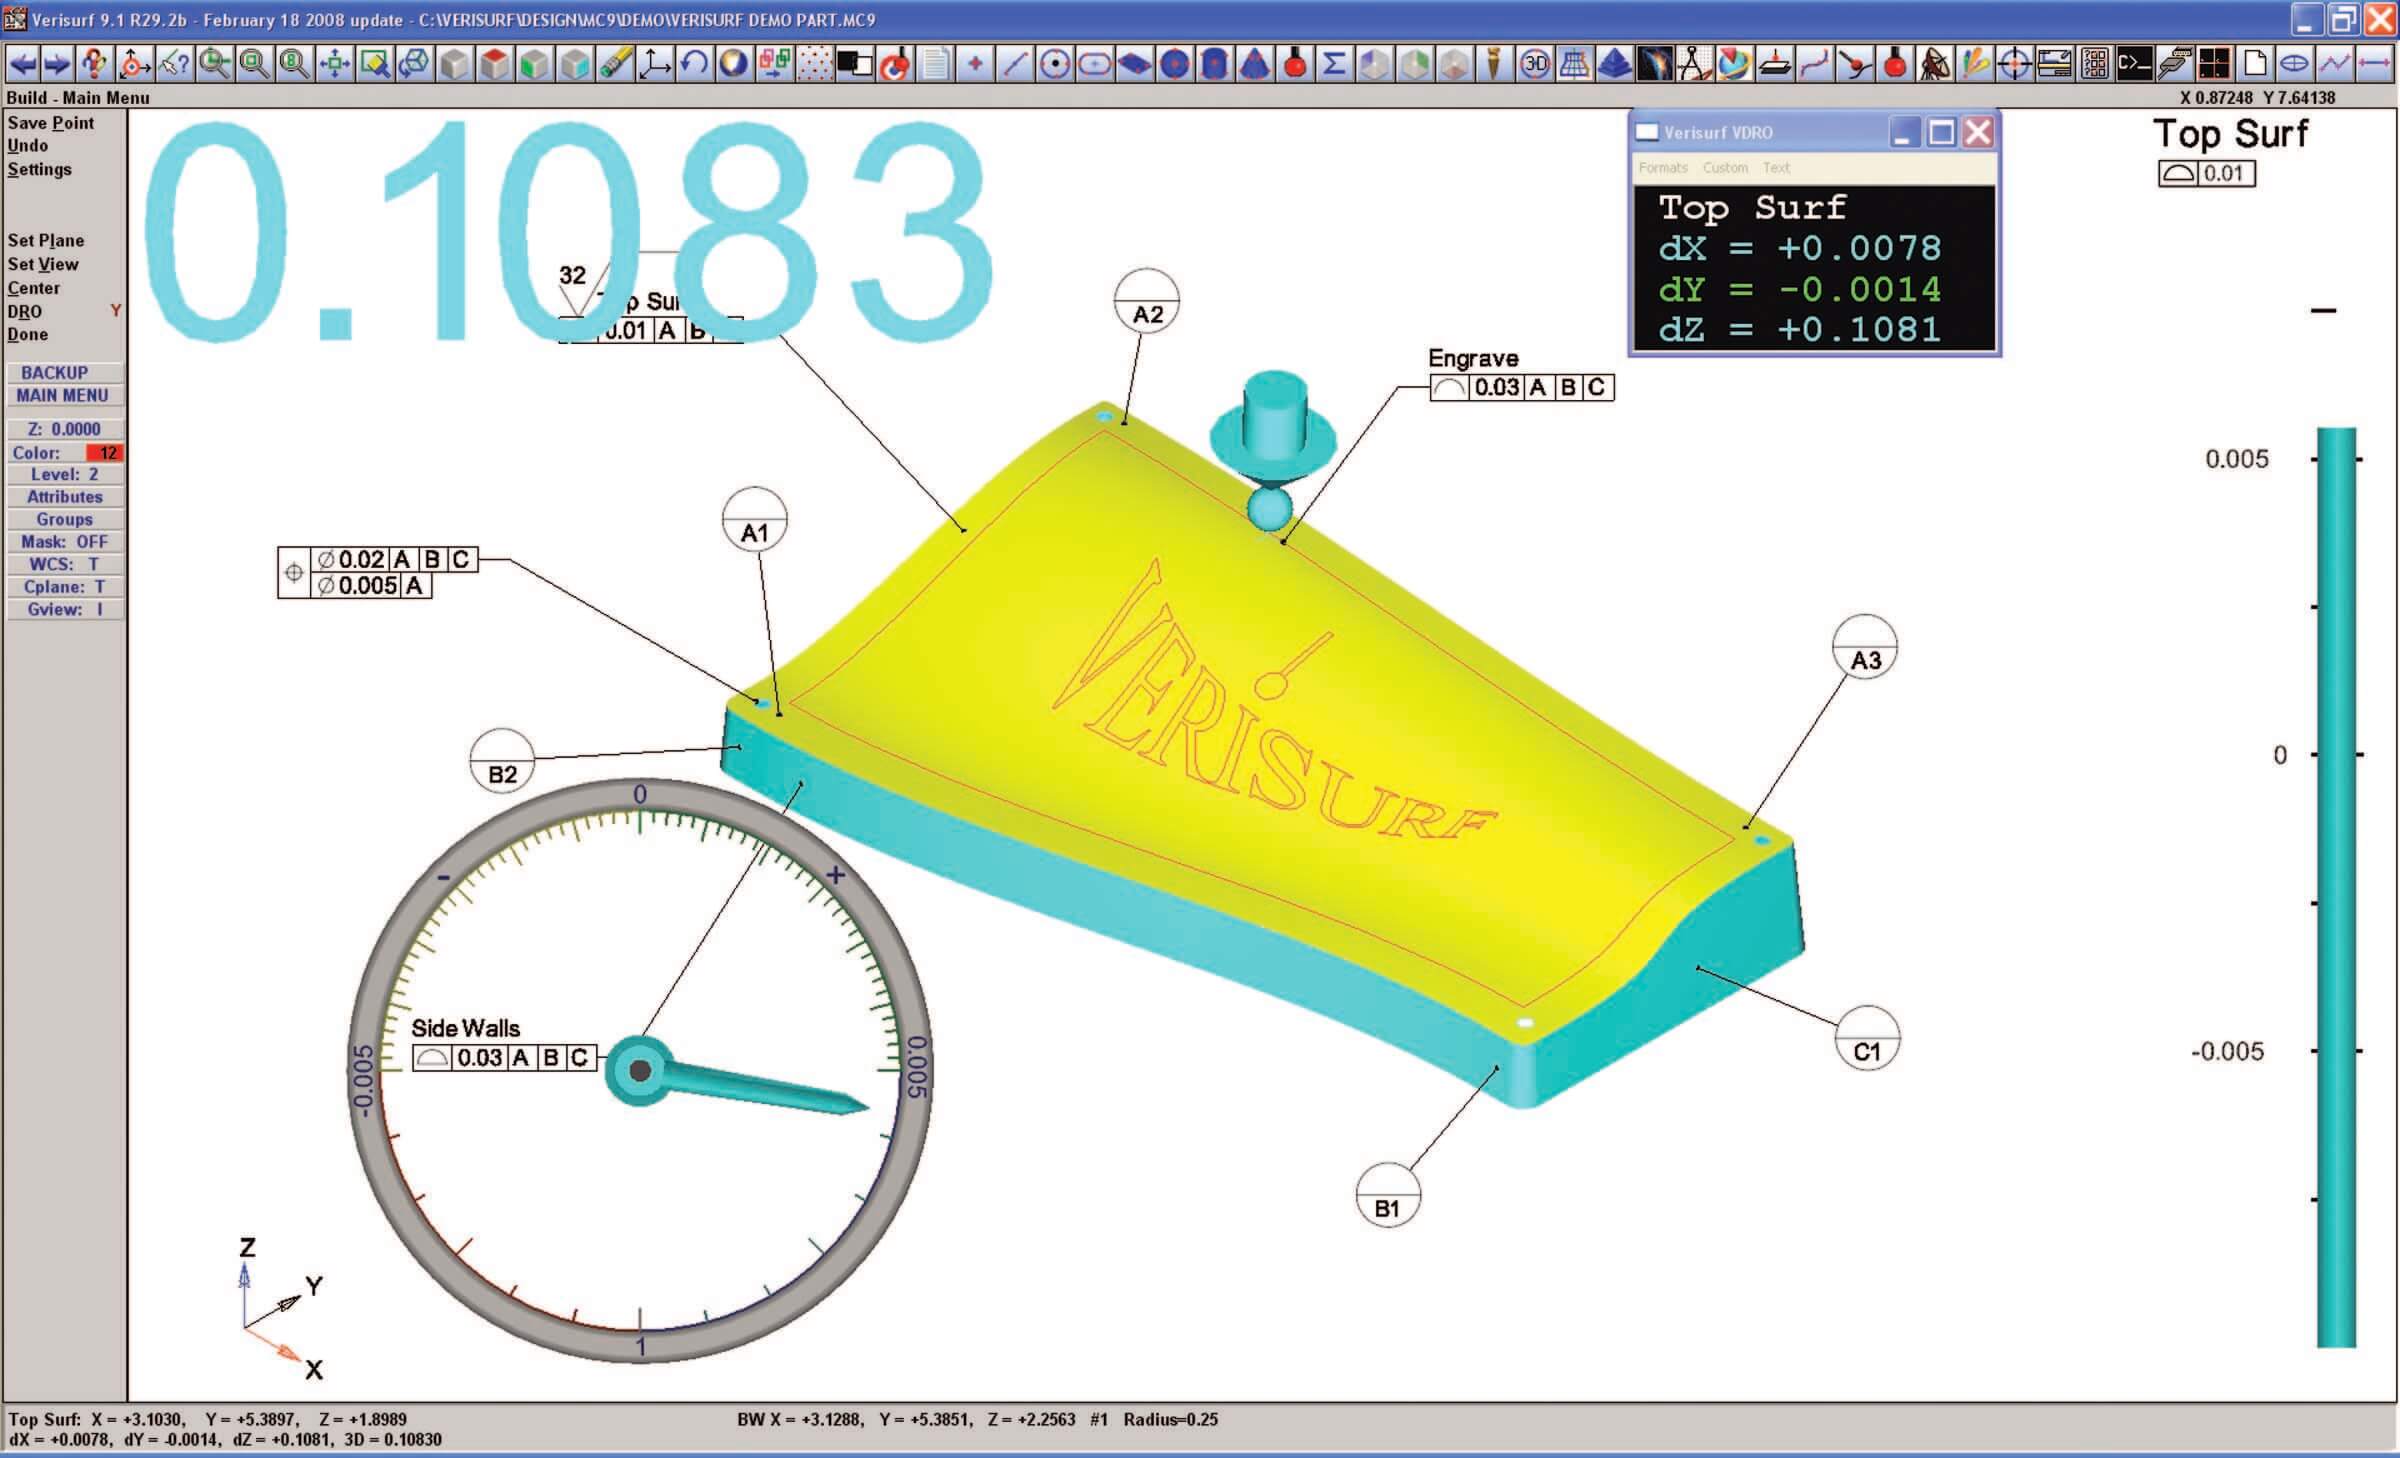Click the BW X = +3.1288 status text
Image resolution: width=2400 pixels, height=1458 pixels.
click(x=800, y=1419)
